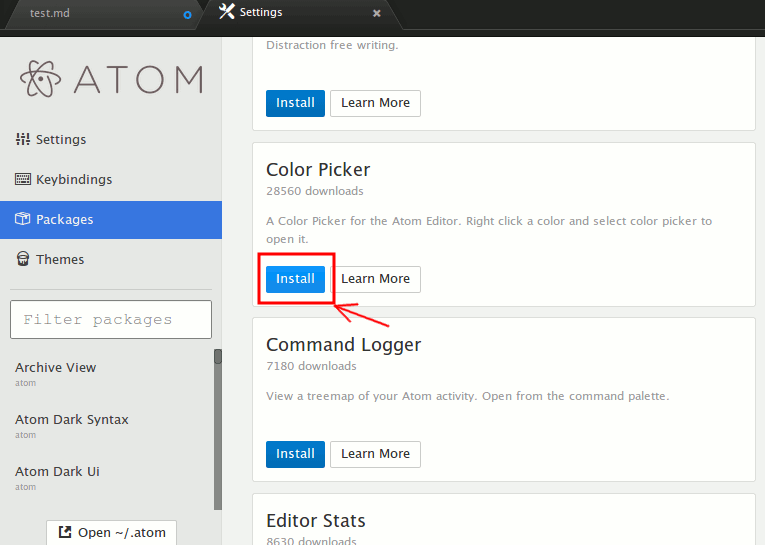Select Atom Dark Syntax package
Viewport: 765px width, 545px height.
72,420
